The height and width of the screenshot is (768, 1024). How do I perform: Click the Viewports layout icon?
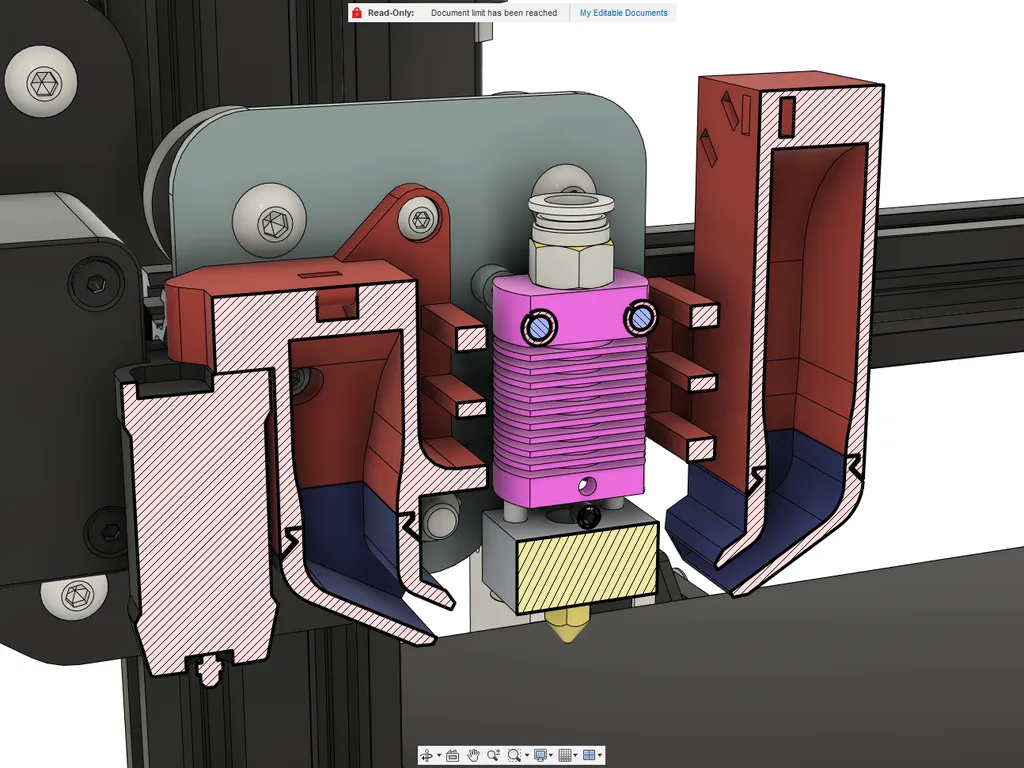click(589, 755)
